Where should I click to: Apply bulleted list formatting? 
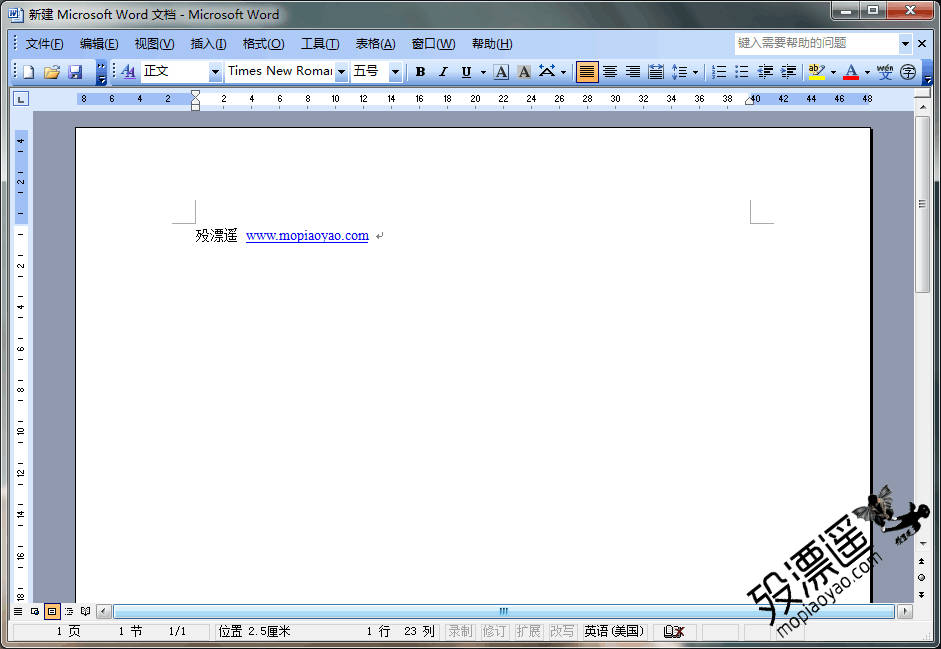(x=742, y=72)
